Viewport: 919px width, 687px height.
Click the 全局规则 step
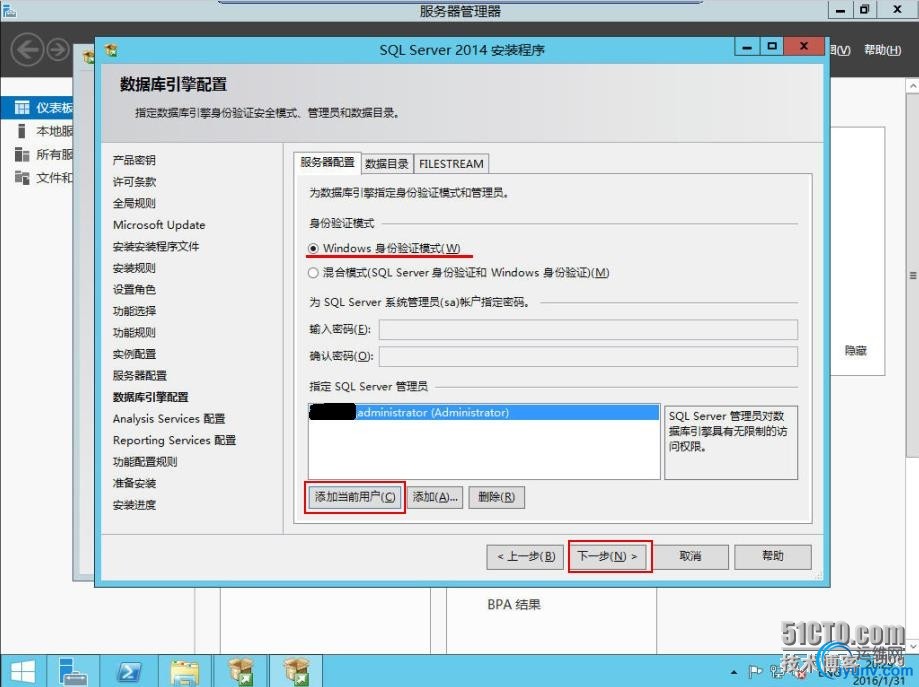pos(134,203)
